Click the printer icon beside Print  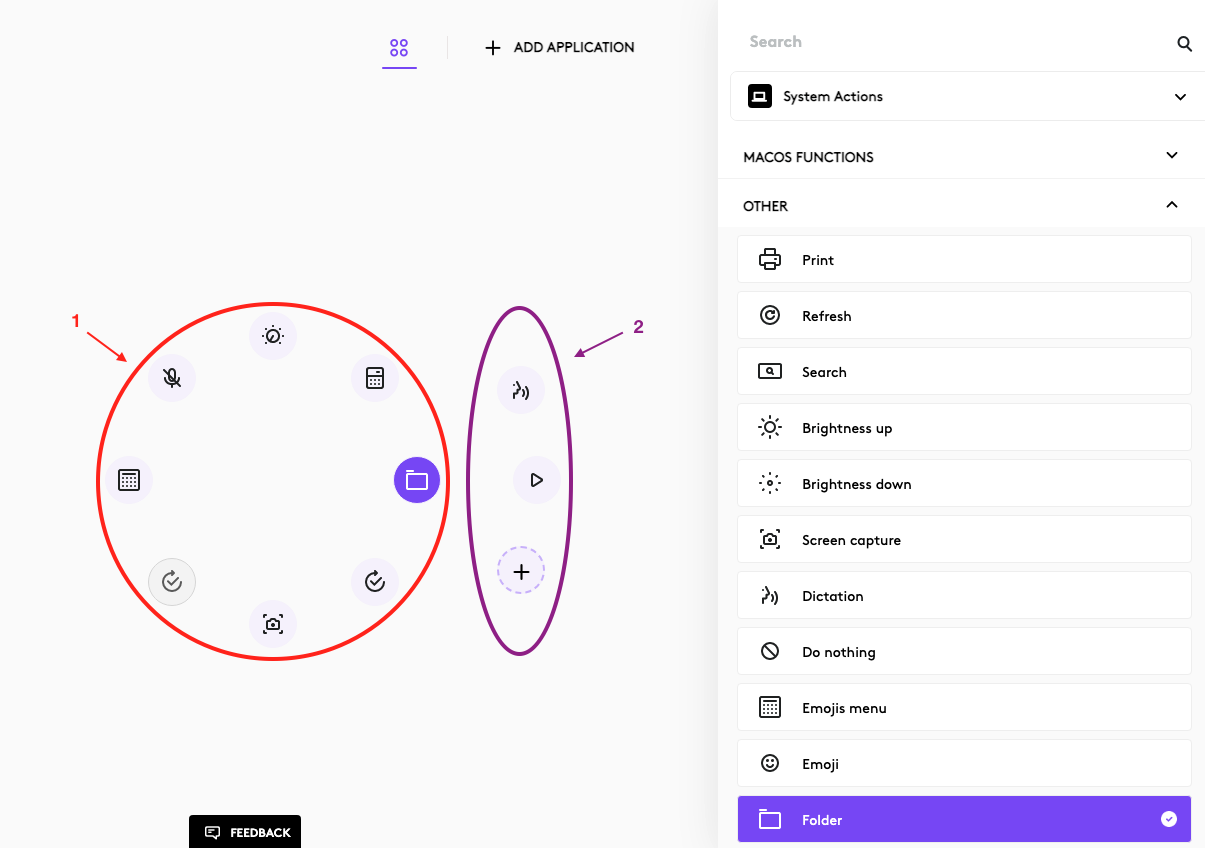[769, 259]
